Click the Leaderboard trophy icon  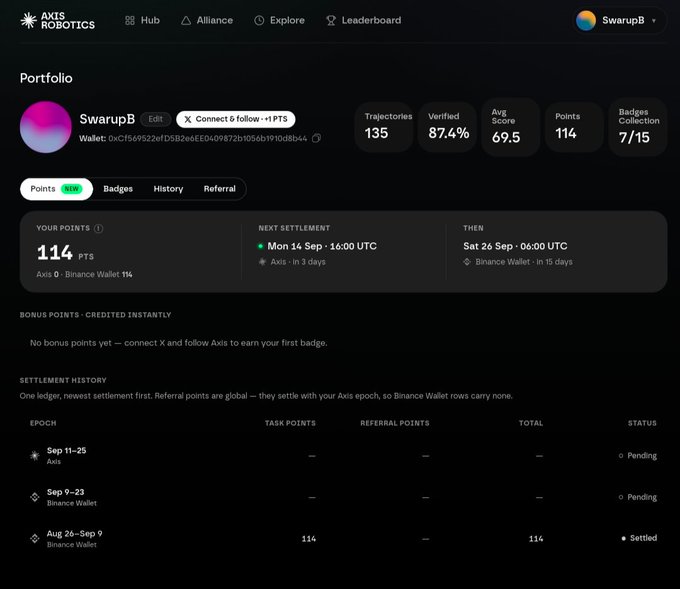pyautogui.click(x=331, y=20)
